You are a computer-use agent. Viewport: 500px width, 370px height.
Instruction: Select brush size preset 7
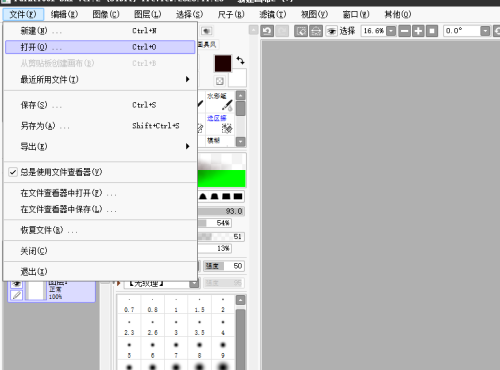[x=176, y=350]
